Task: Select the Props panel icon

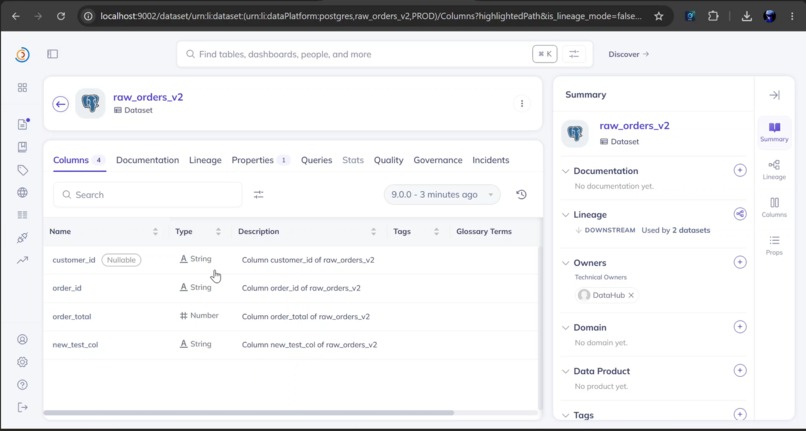Action: (x=774, y=245)
